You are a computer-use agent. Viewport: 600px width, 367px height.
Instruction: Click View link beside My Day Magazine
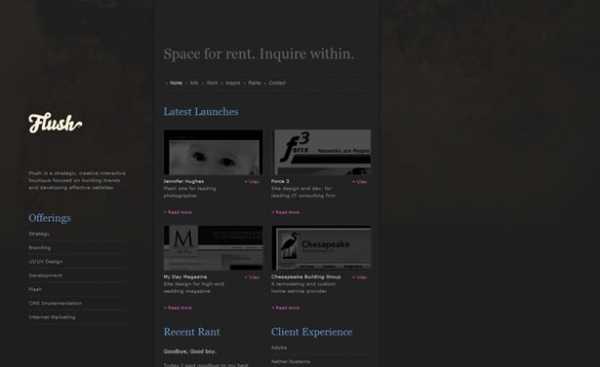tap(252, 277)
